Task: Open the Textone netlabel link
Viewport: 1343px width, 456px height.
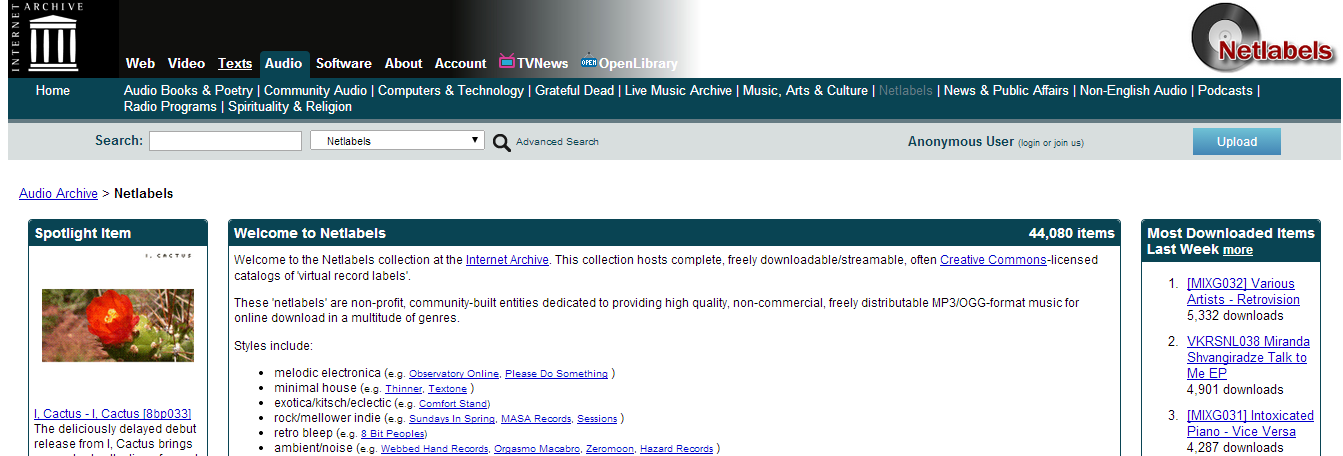Action: tap(448, 389)
